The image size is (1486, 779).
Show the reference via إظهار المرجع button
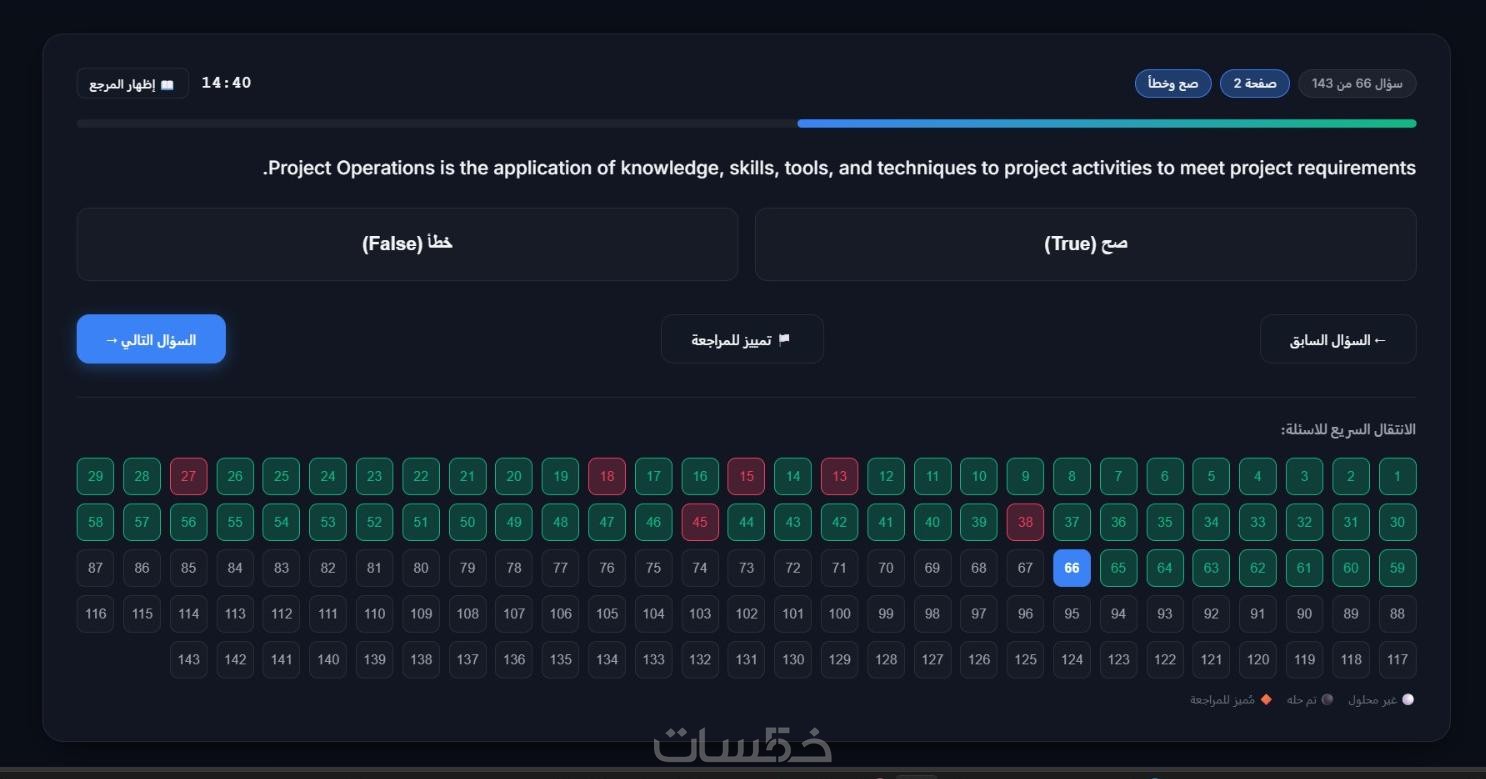tap(132, 83)
